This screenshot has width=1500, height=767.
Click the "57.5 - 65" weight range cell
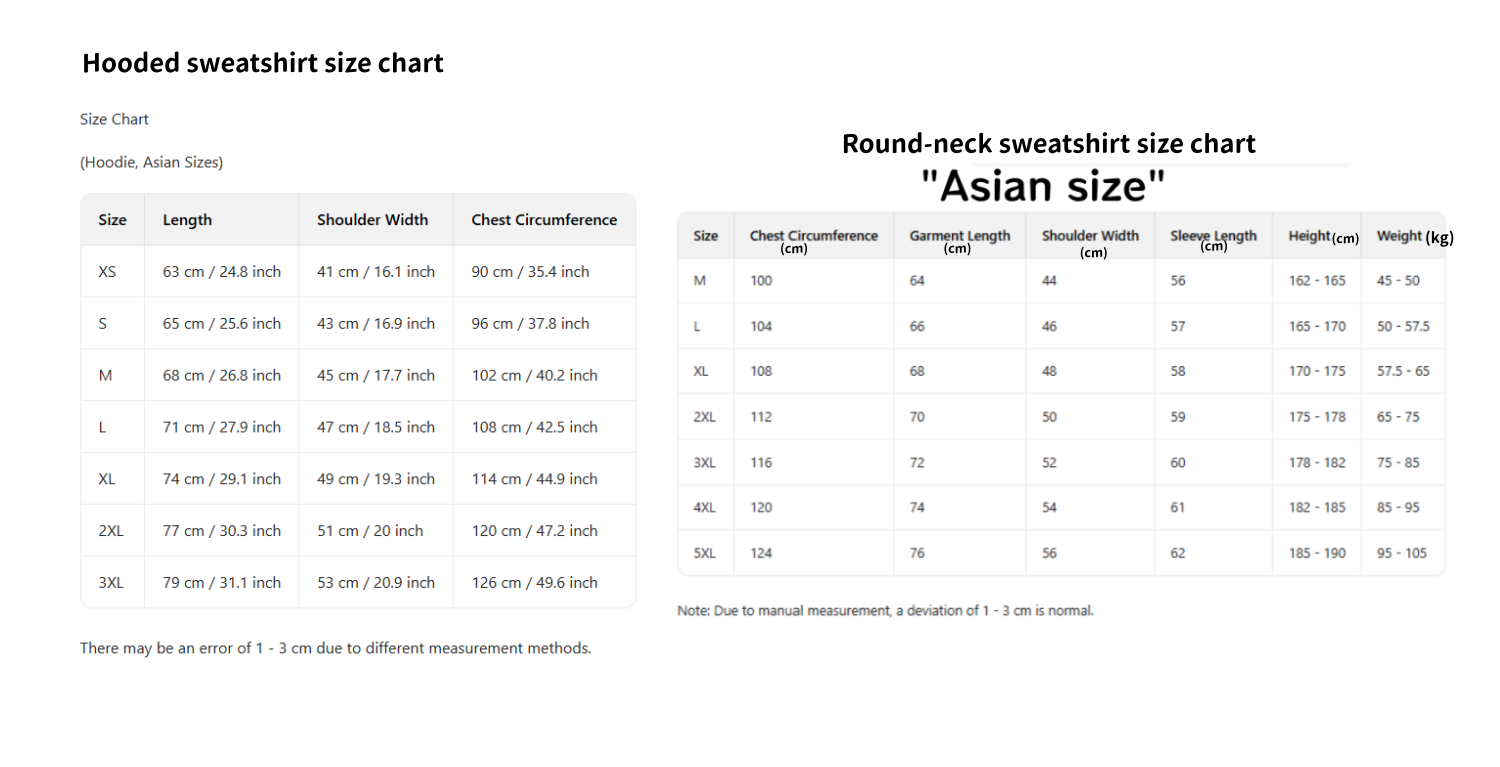(x=1403, y=371)
